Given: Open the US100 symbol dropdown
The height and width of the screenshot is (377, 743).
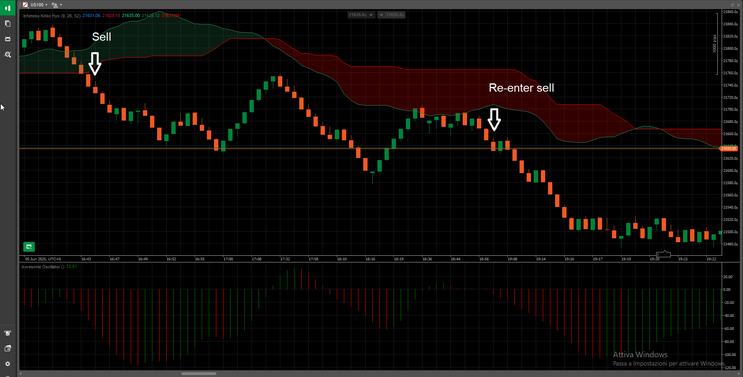Looking at the screenshot, I should point(39,4).
